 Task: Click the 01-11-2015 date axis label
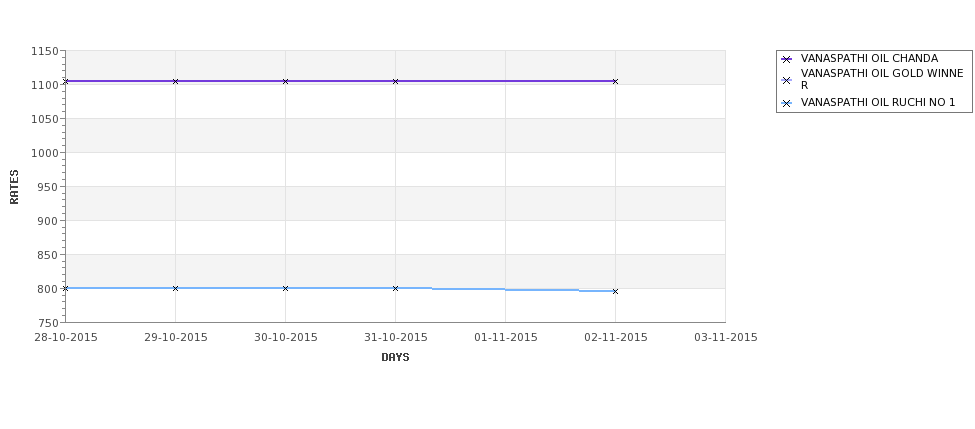point(506,338)
